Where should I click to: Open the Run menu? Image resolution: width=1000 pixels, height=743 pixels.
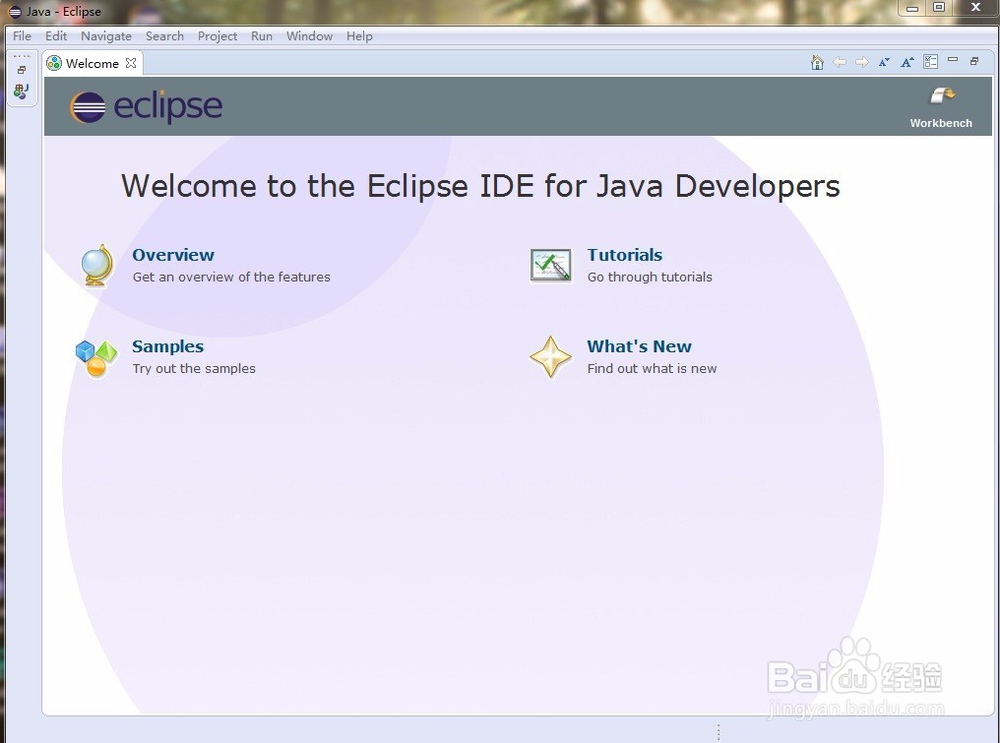pos(261,36)
